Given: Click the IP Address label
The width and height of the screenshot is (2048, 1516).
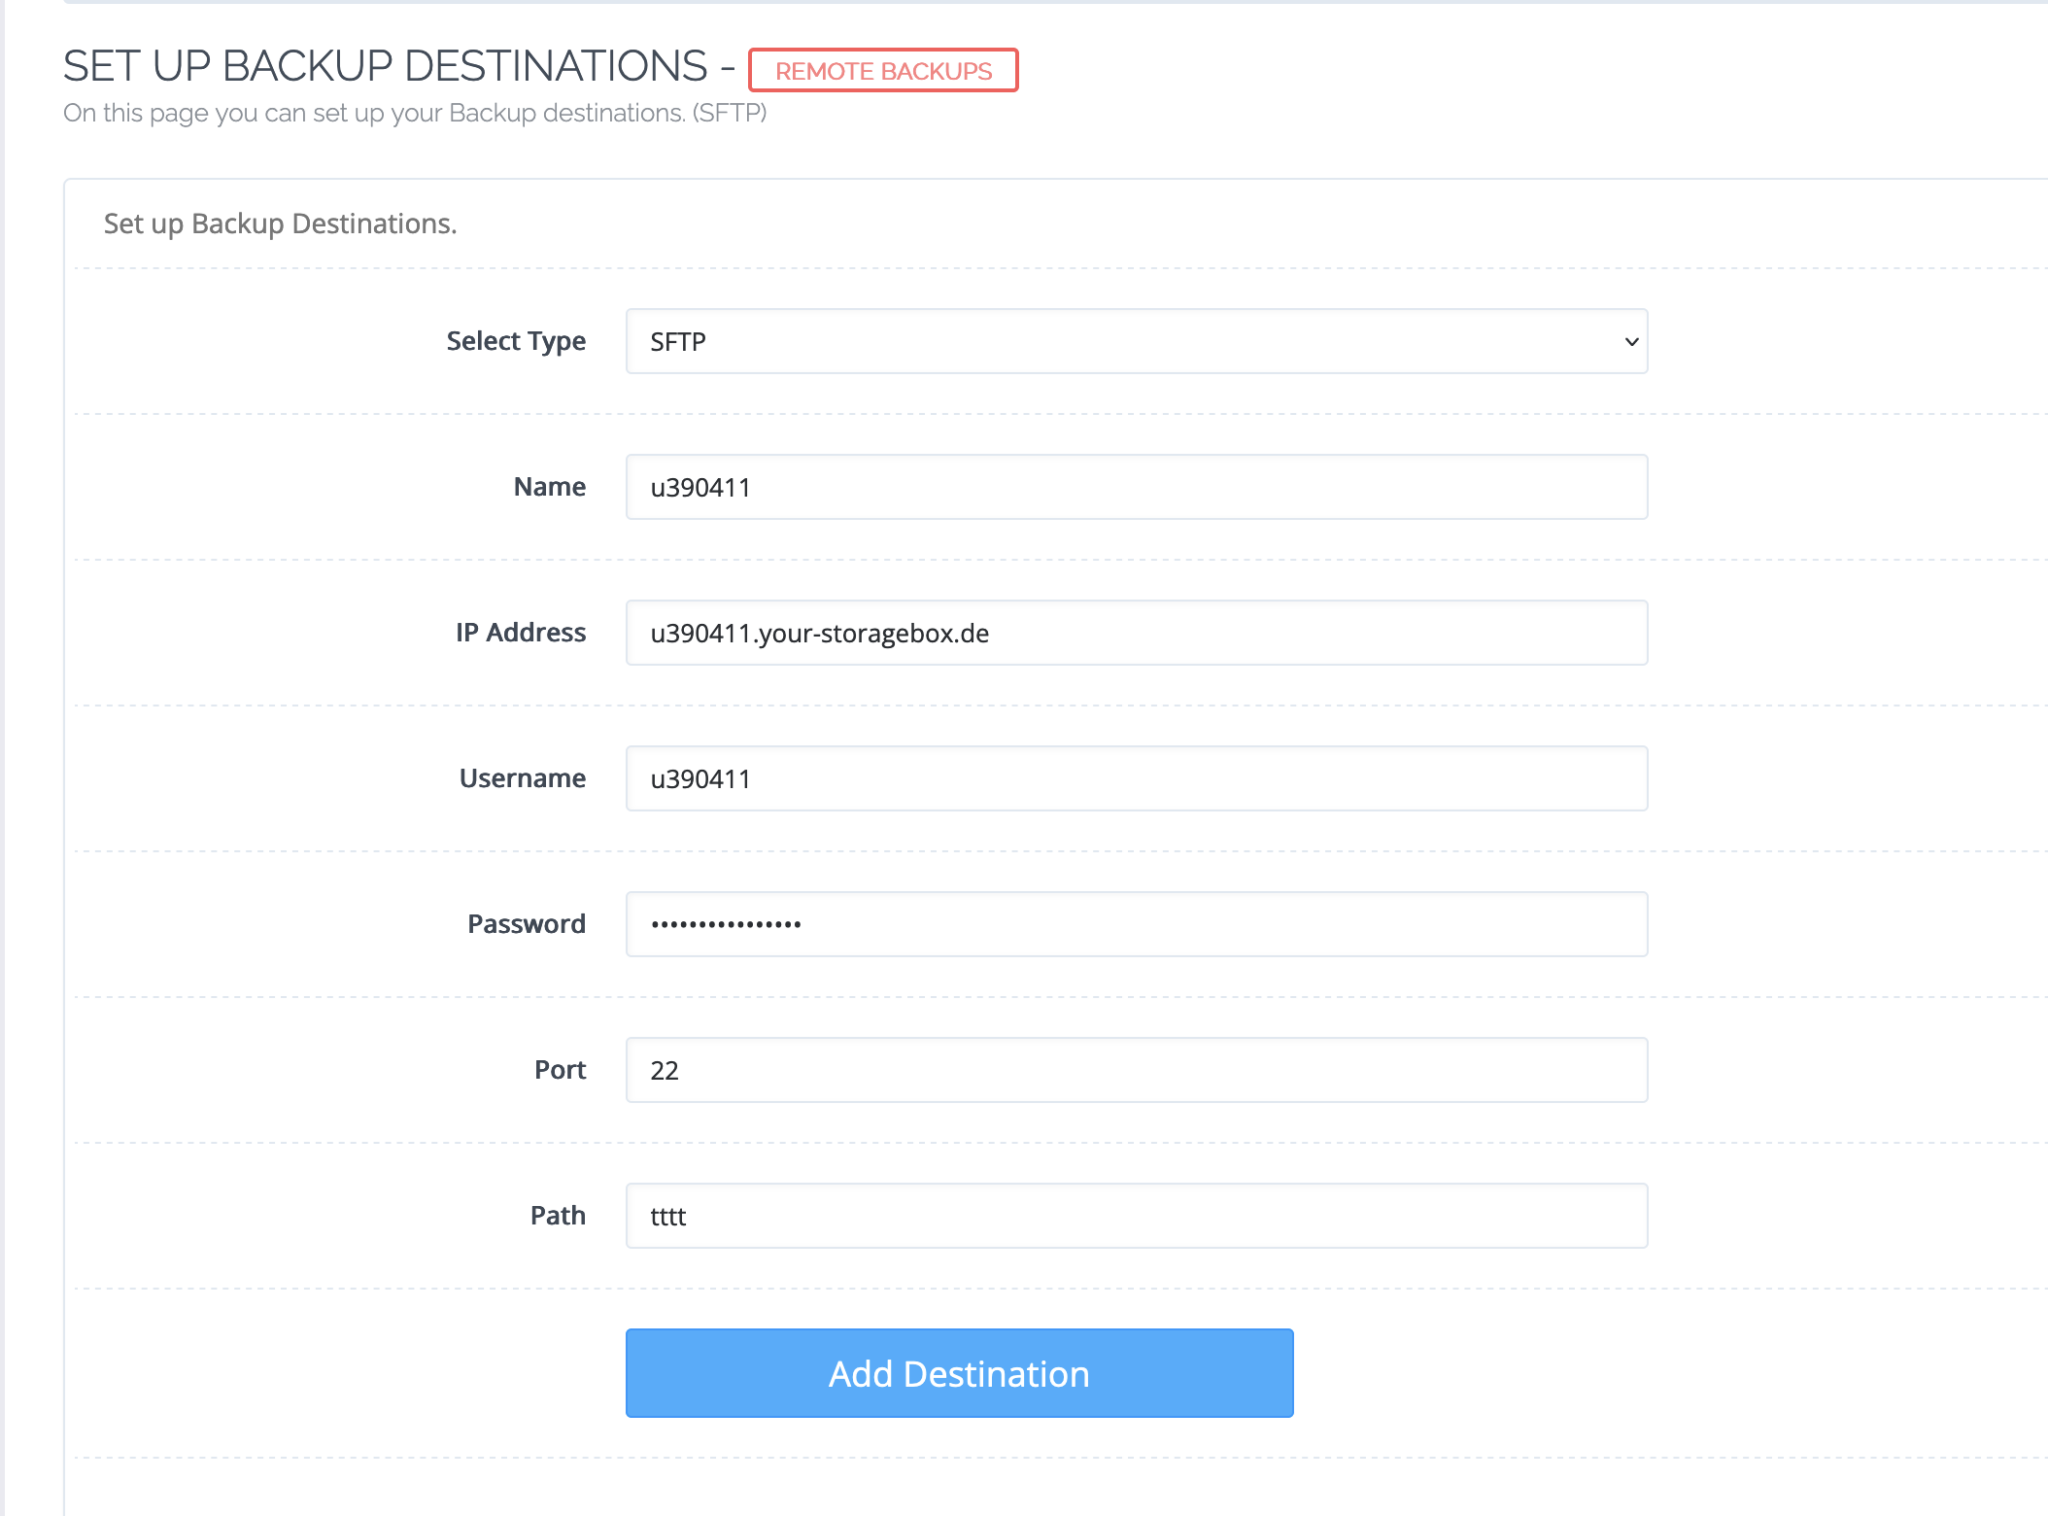Looking at the screenshot, I should pos(519,632).
